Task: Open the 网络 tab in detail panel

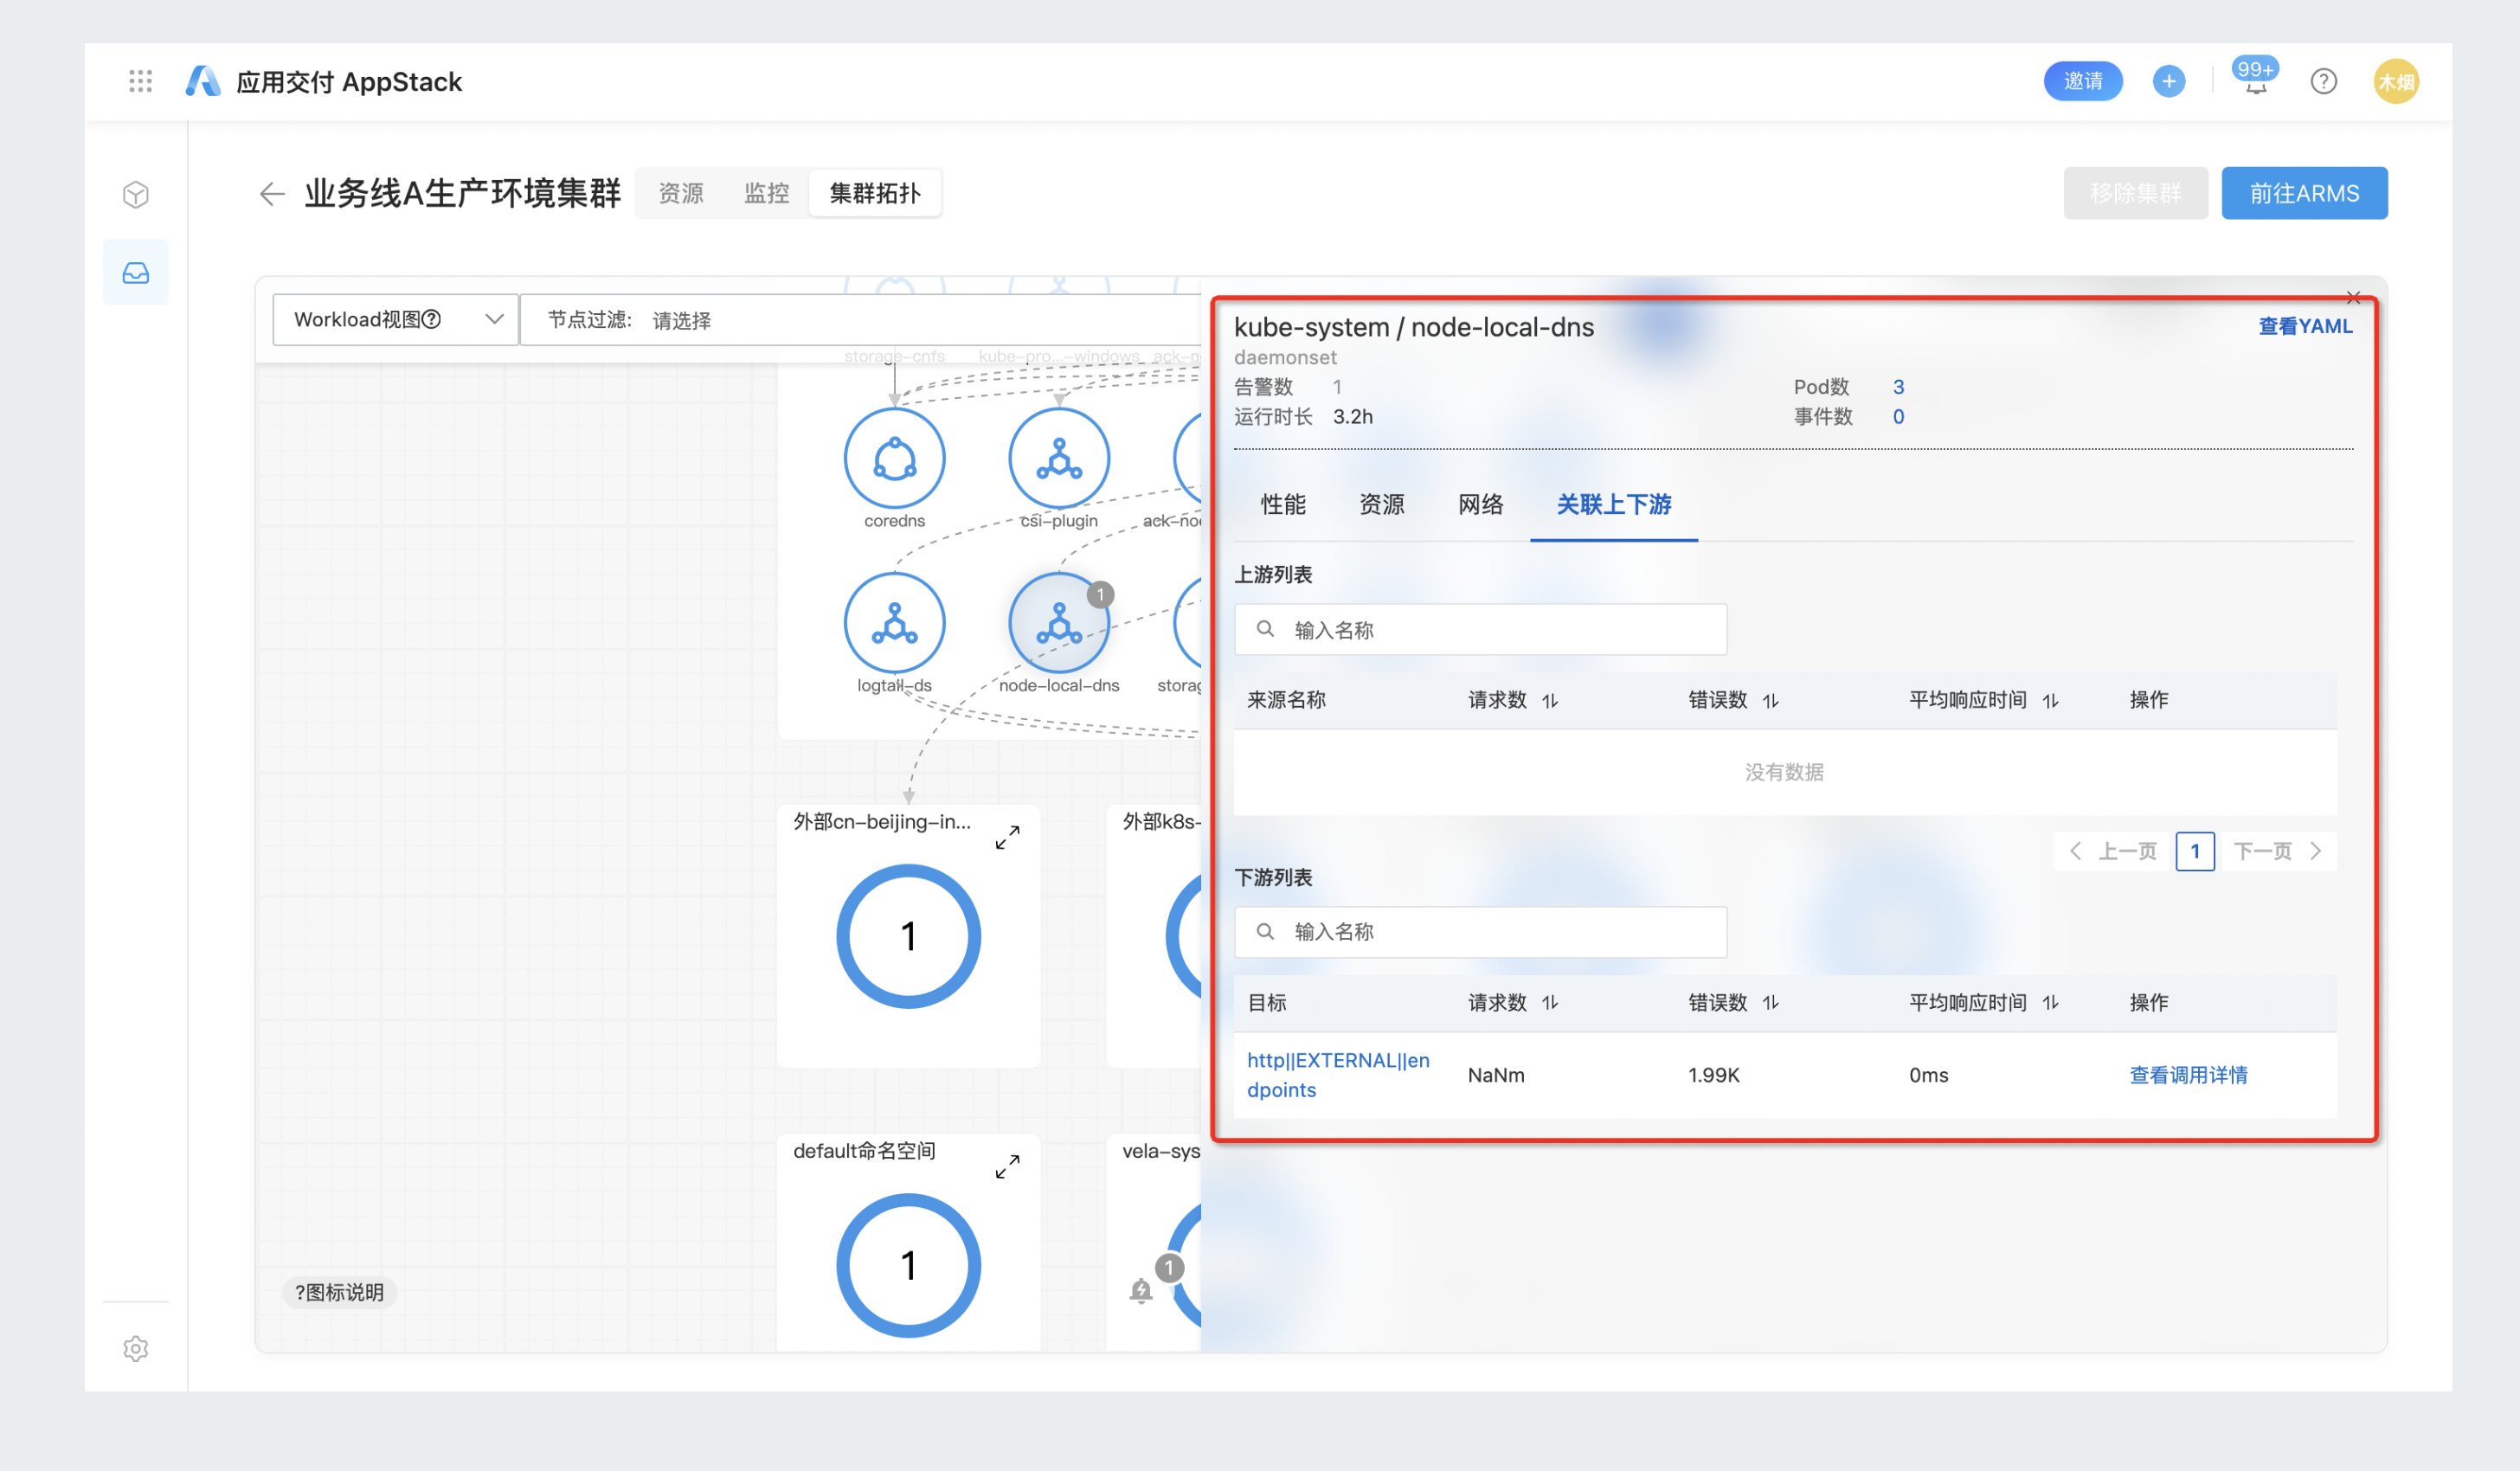Action: coord(1481,504)
